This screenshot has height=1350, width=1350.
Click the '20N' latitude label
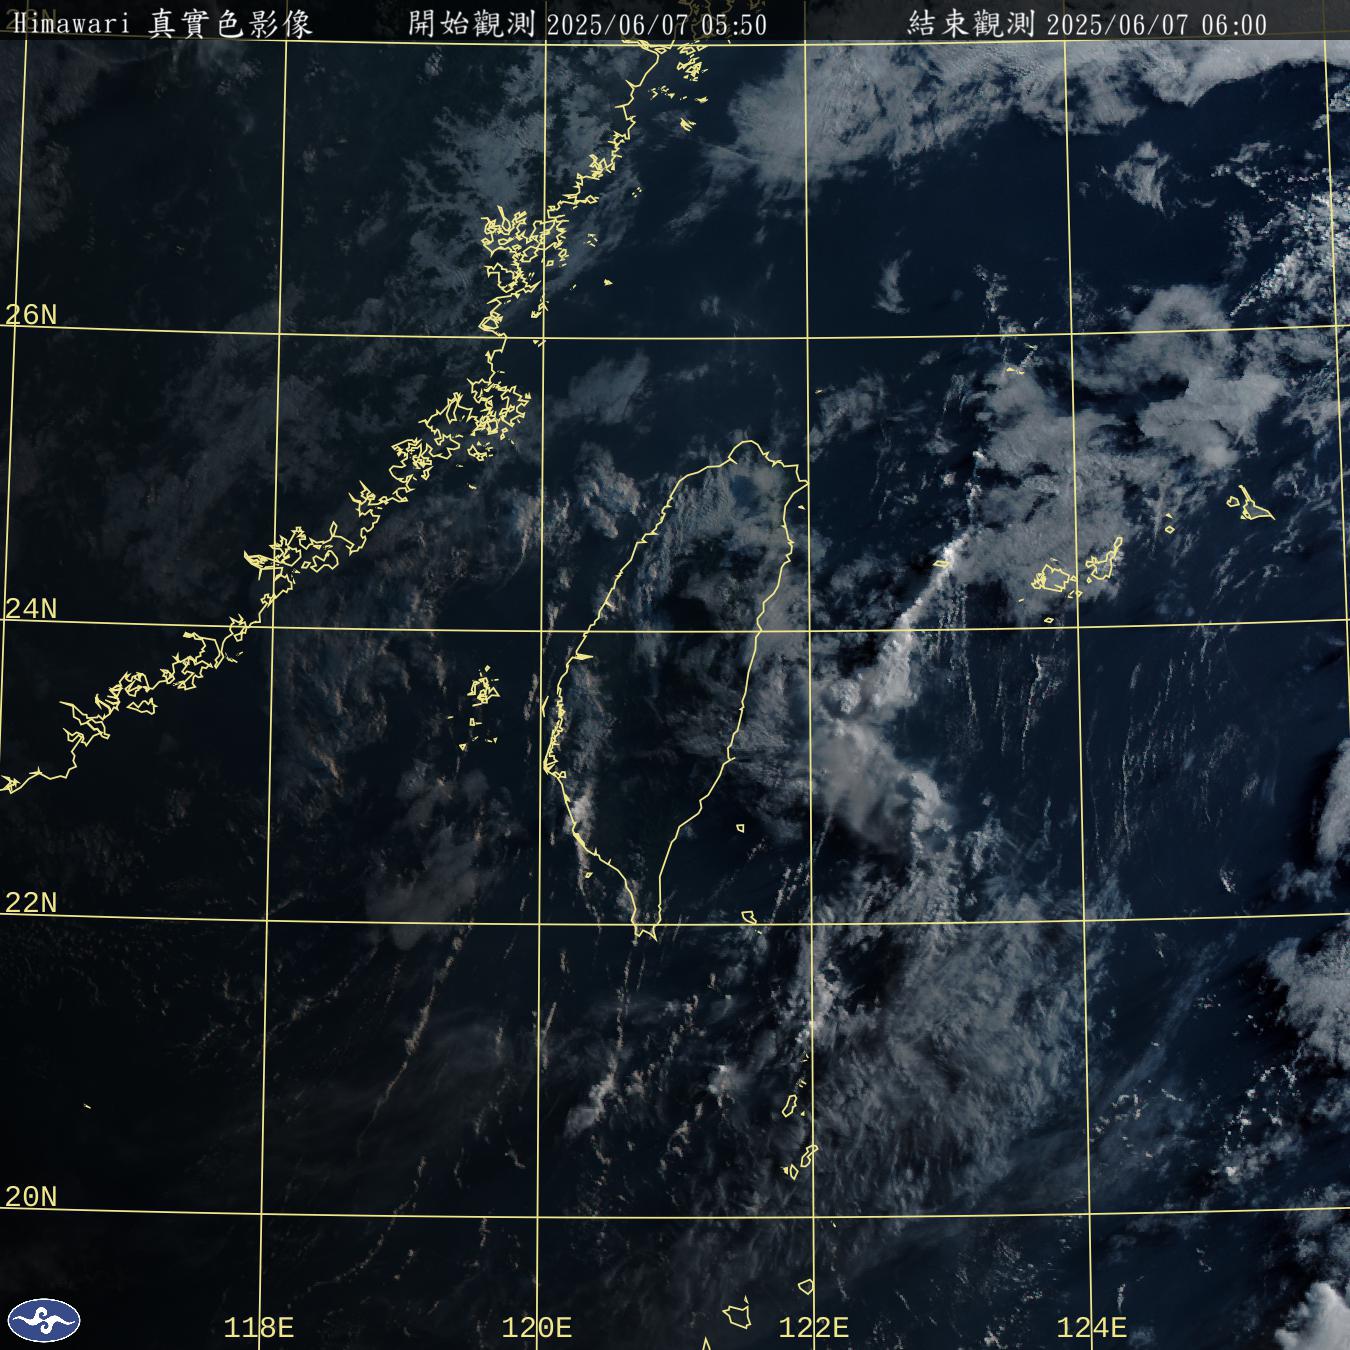coord(31,1197)
